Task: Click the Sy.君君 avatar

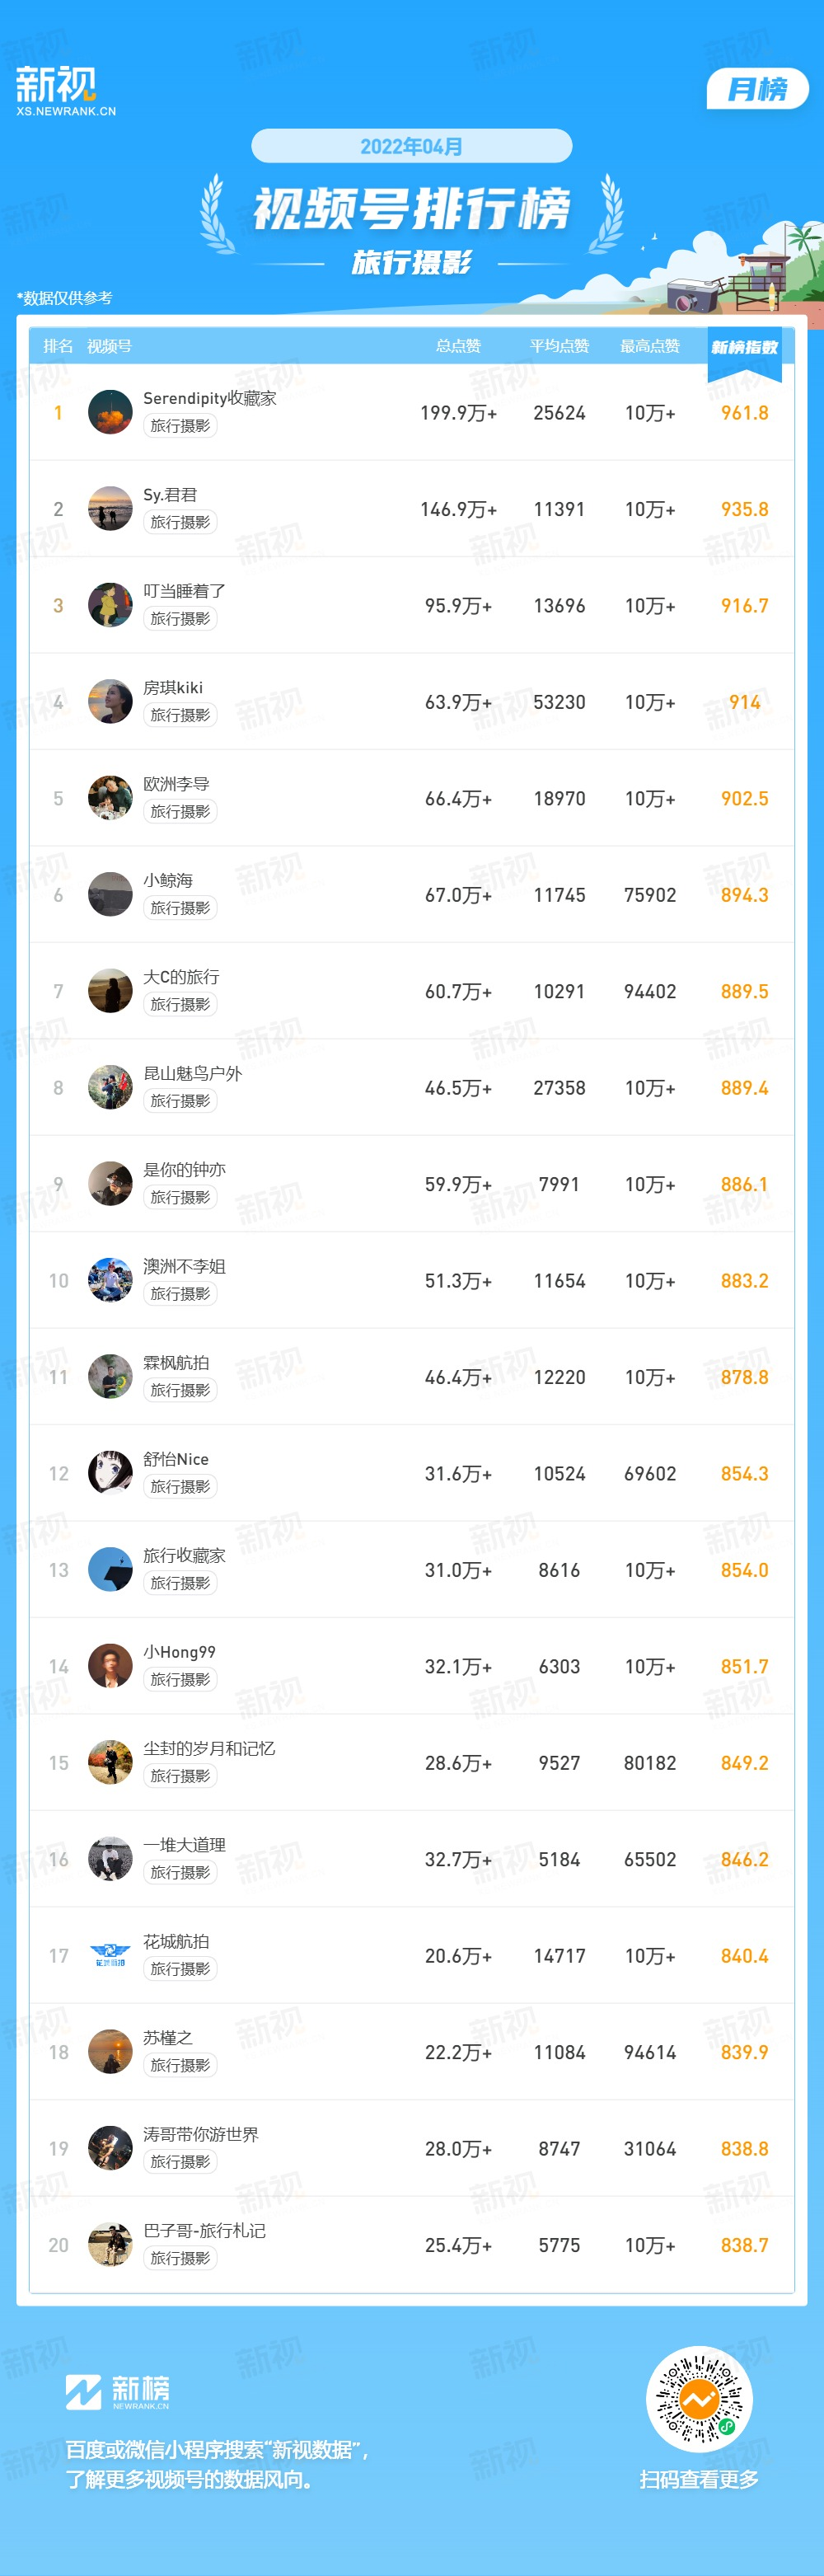Action: tap(110, 508)
